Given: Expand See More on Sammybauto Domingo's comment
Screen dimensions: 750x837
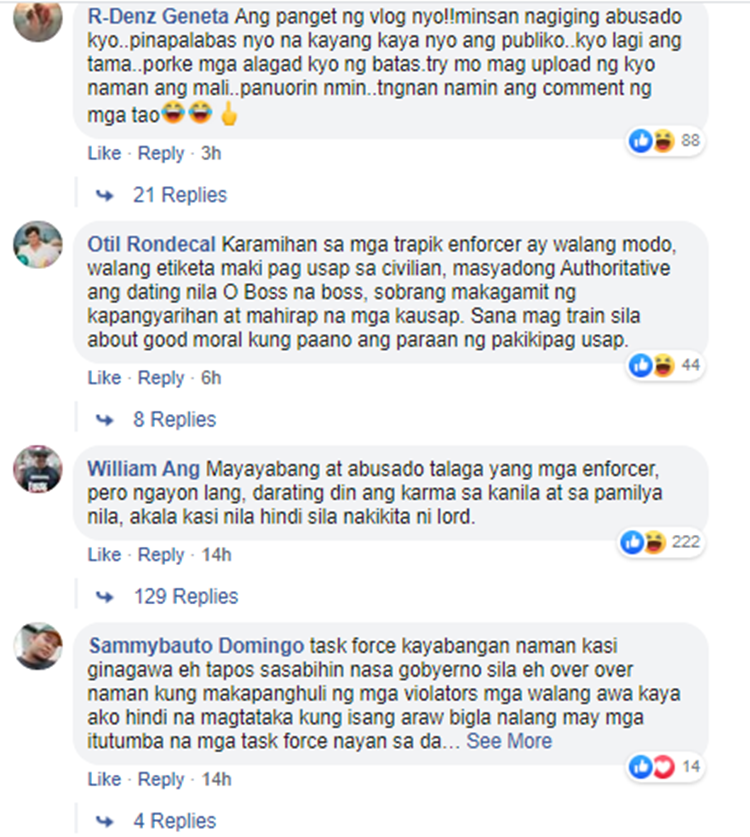Looking at the screenshot, I should coord(509,741).
